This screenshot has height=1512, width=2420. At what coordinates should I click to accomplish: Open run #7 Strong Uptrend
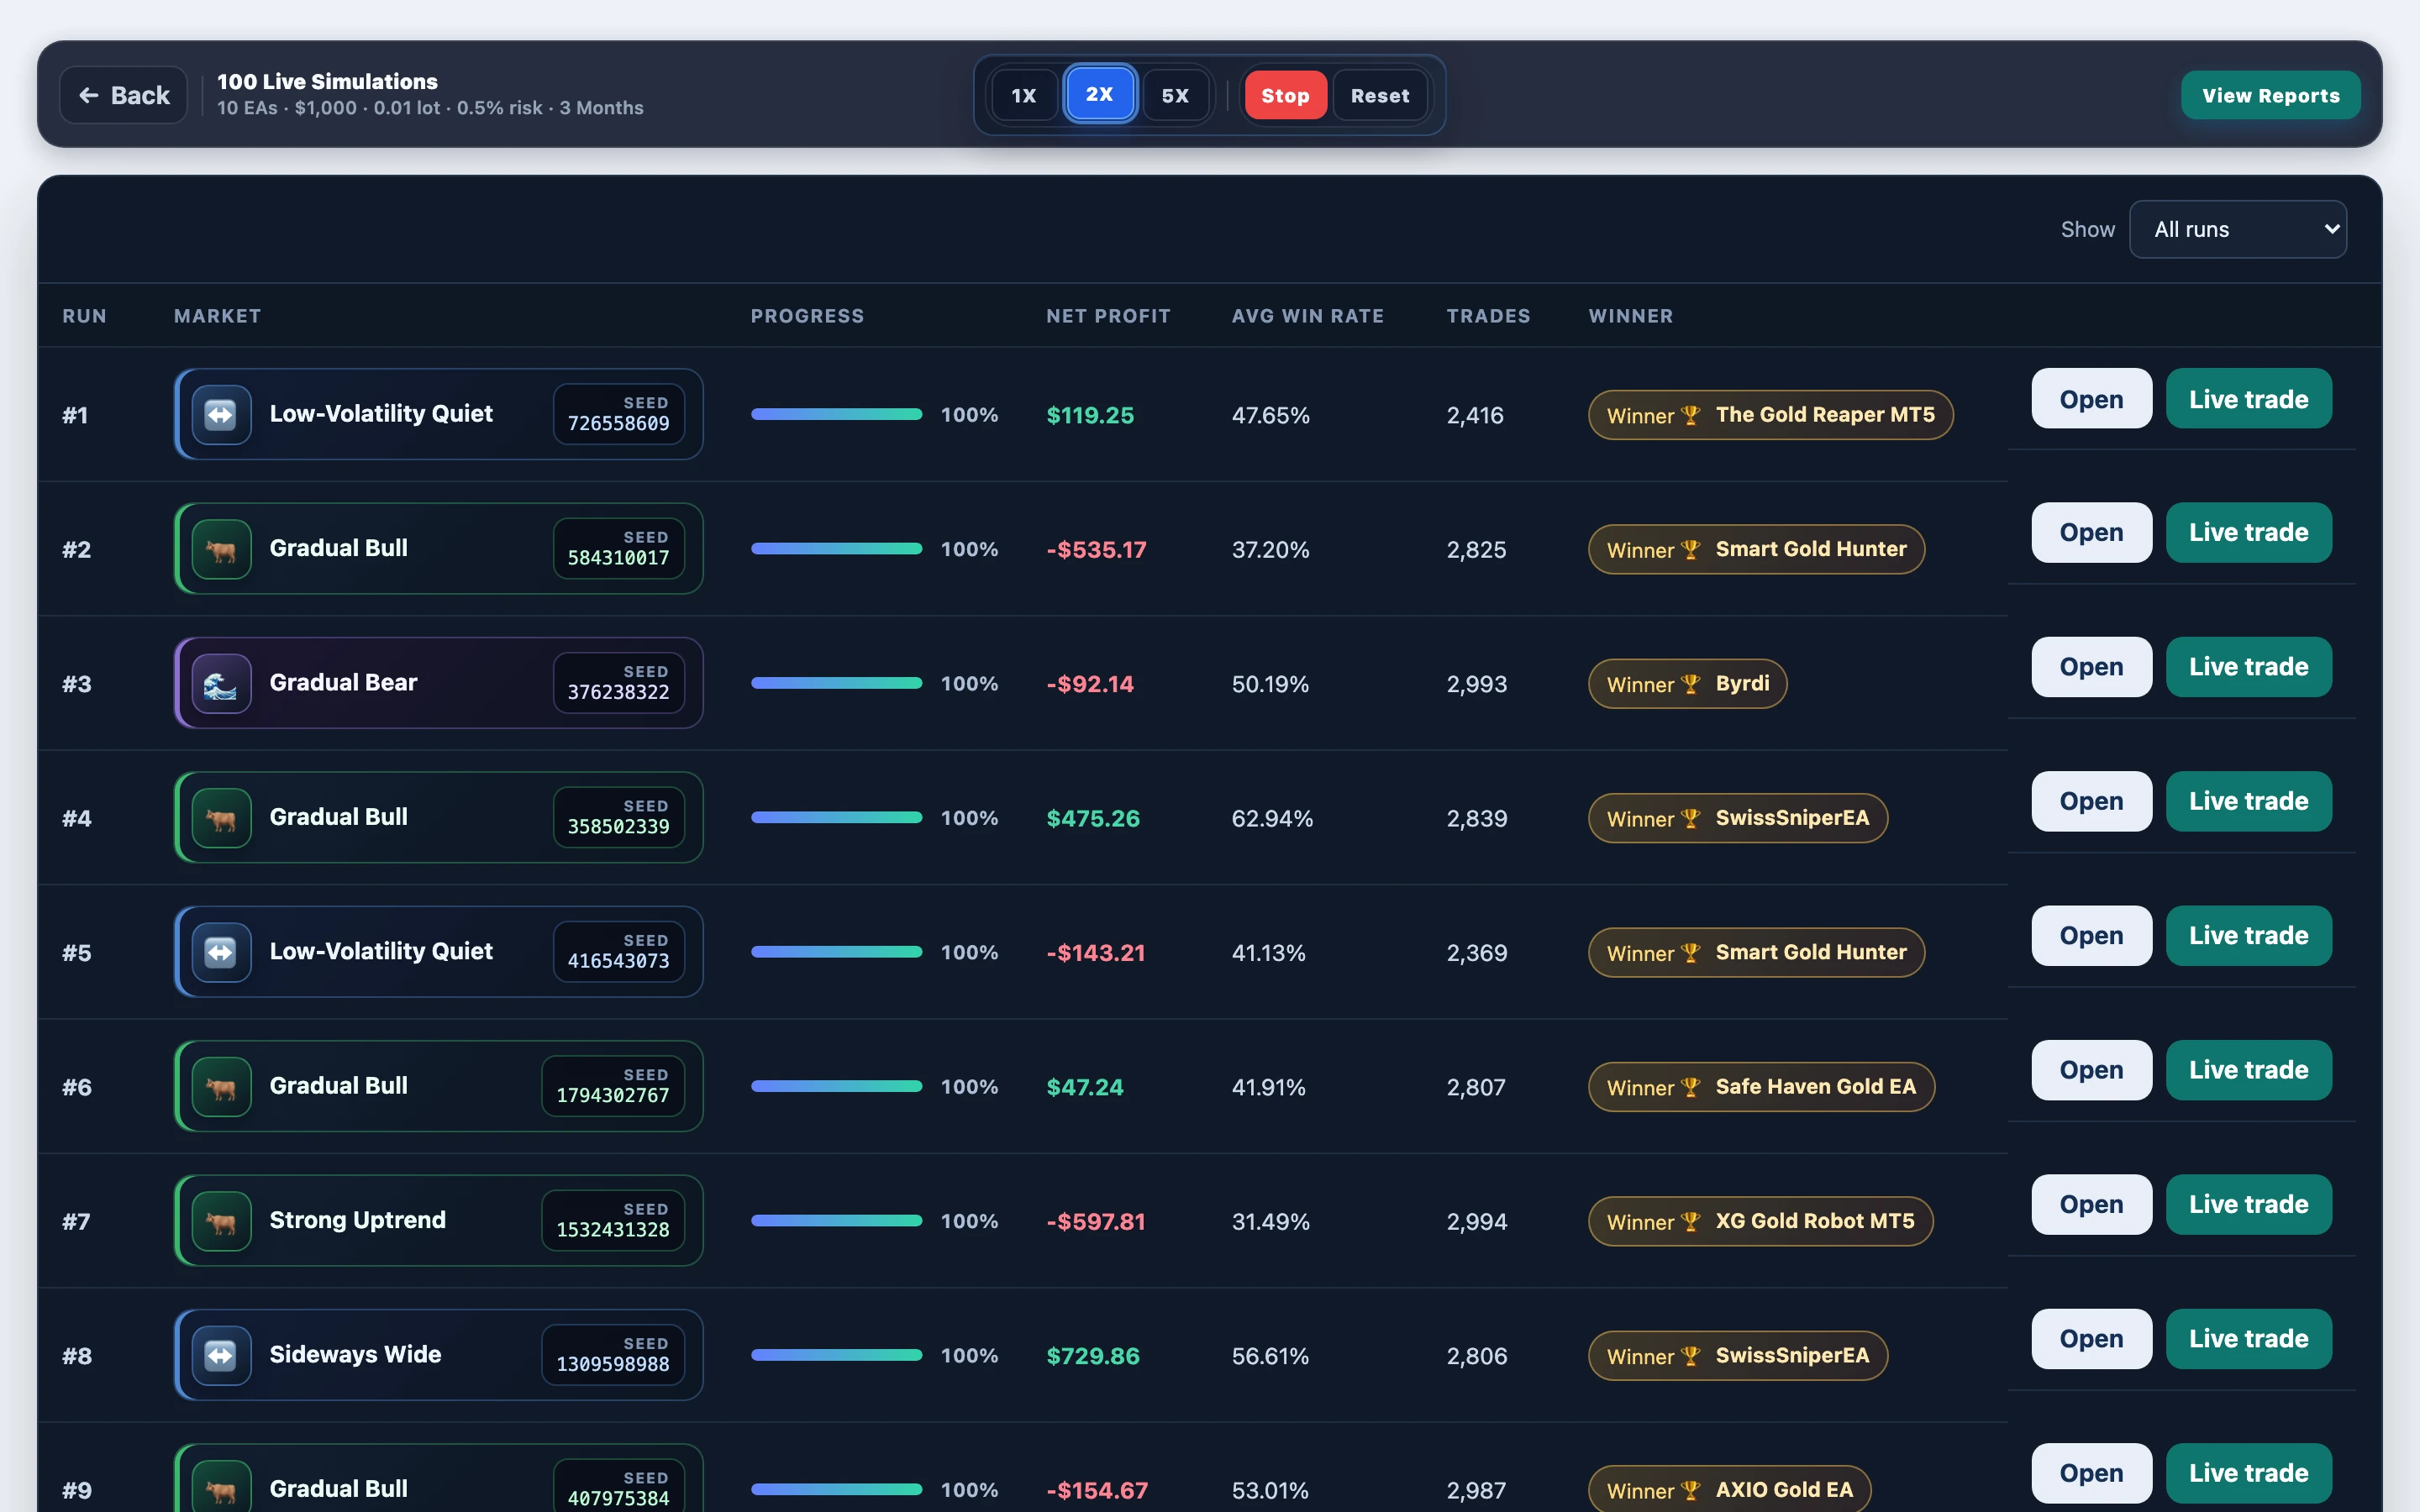(x=2092, y=1204)
